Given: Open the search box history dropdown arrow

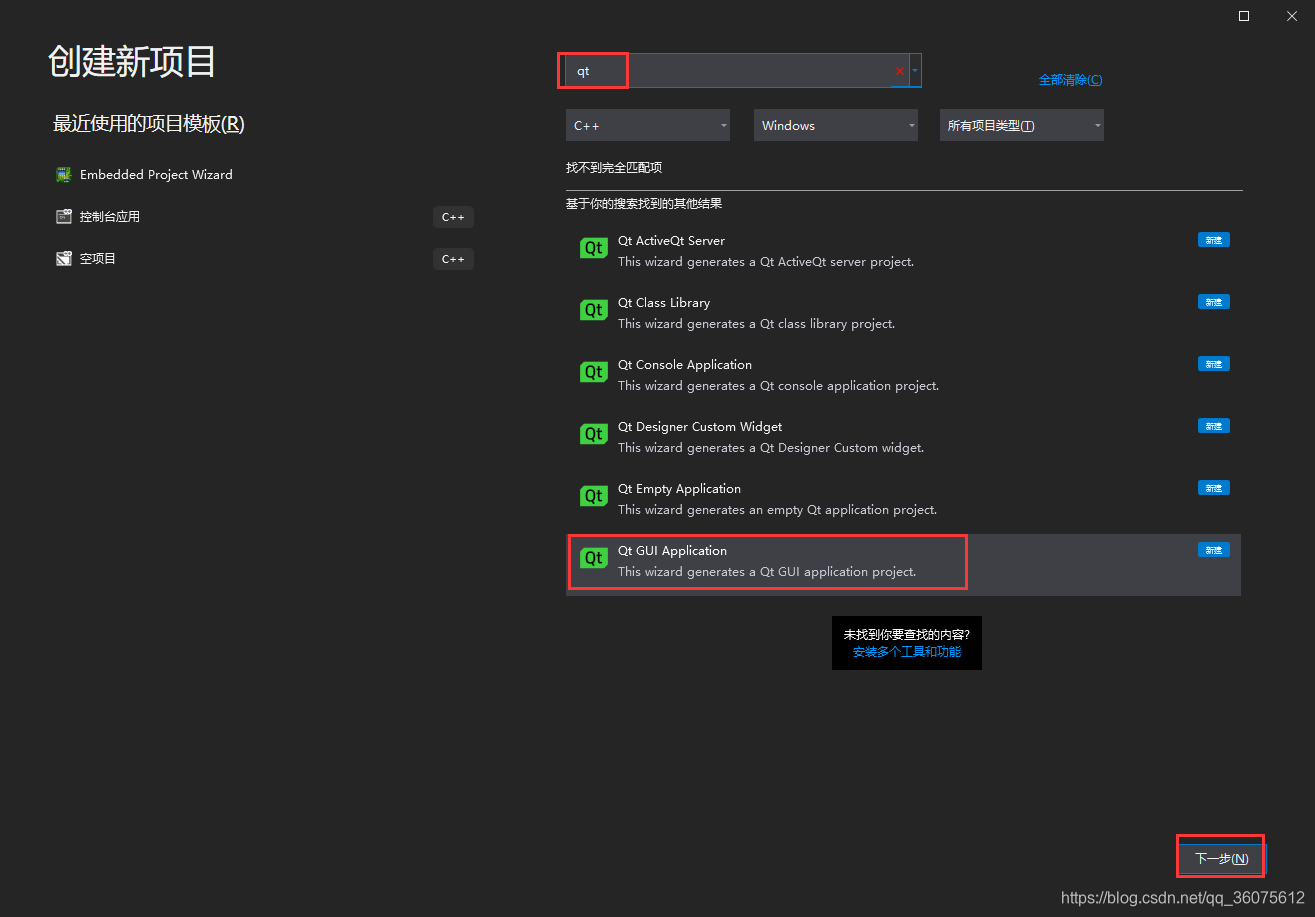Looking at the screenshot, I should click(915, 71).
